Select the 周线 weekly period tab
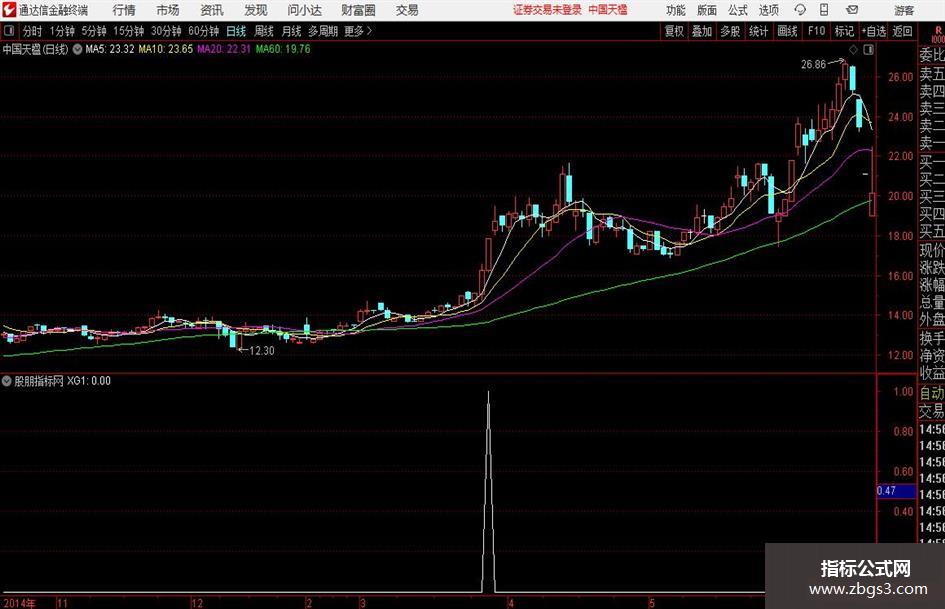Screen dimensions: 945x609 coord(264,31)
